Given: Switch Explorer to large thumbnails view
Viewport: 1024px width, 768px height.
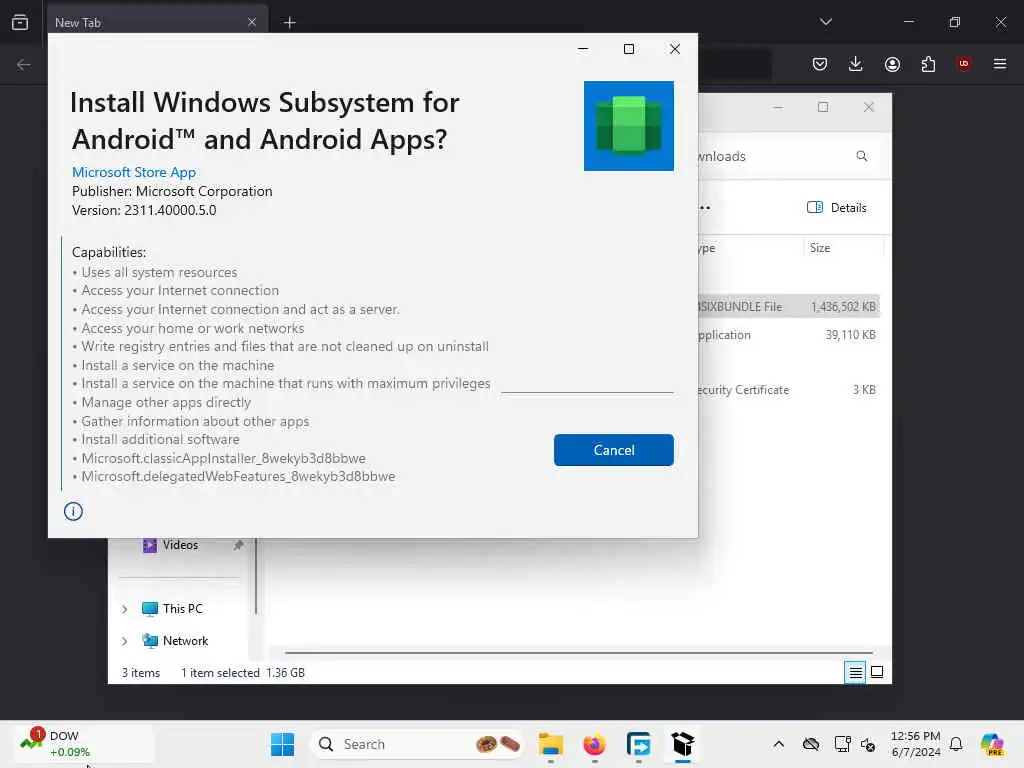Looking at the screenshot, I should click(x=877, y=672).
